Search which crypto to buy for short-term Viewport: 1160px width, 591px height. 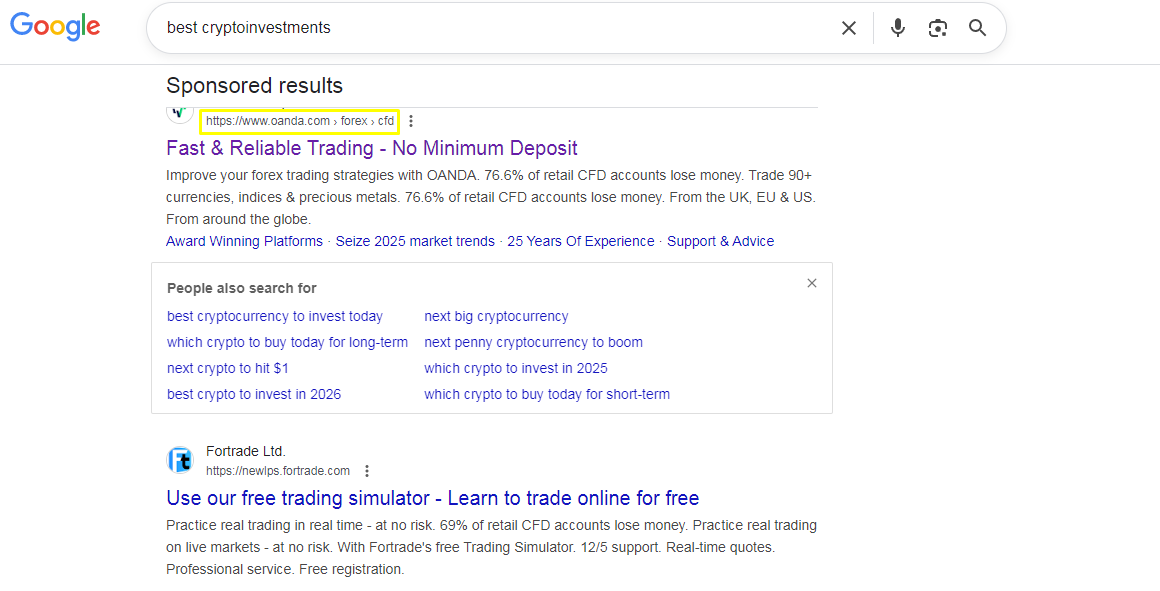[547, 394]
